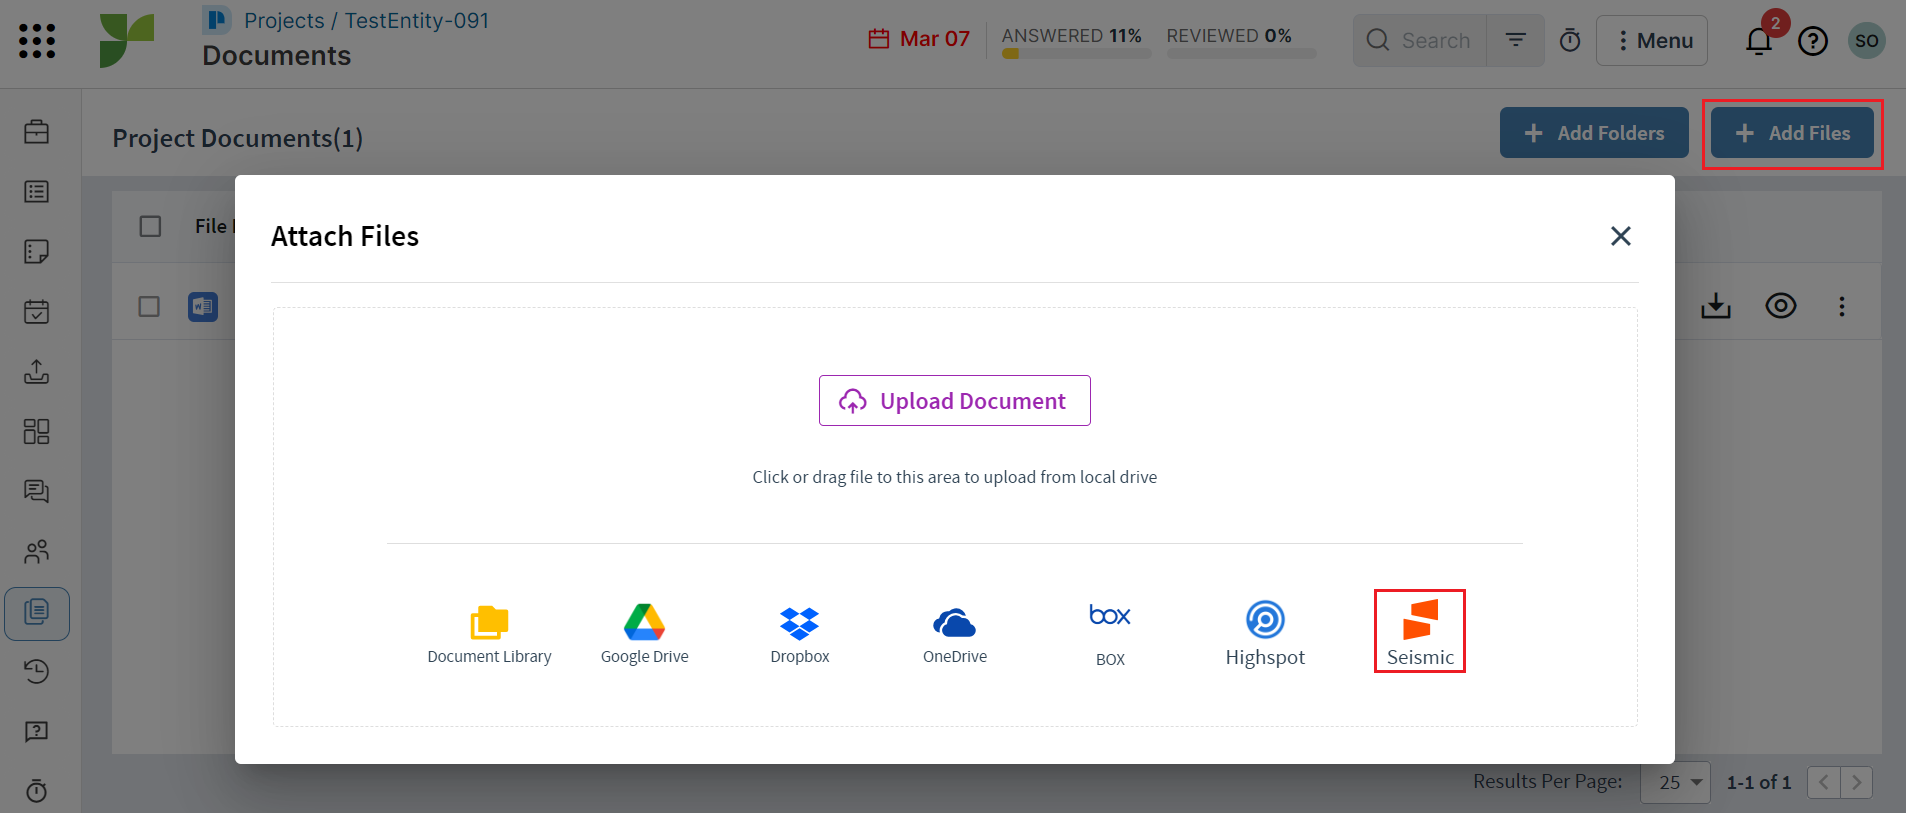Open the SO user avatar
The width and height of the screenshot is (1906, 813).
[x=1867, y=41]
